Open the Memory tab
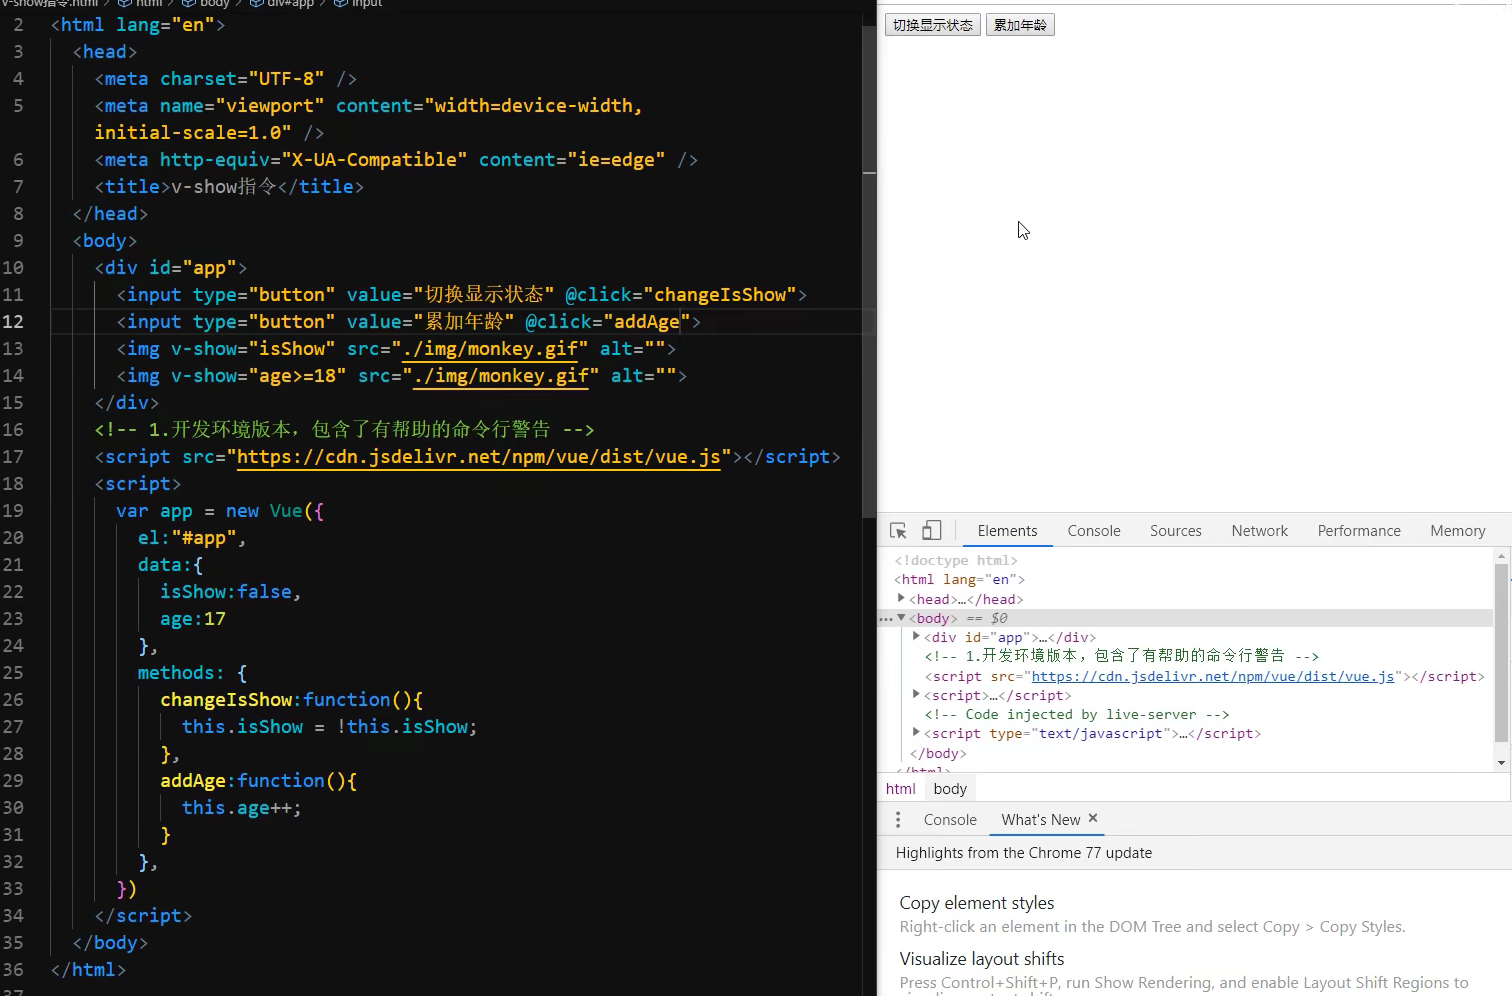The image size is (1512, 996). click(x=1458, y=531)
